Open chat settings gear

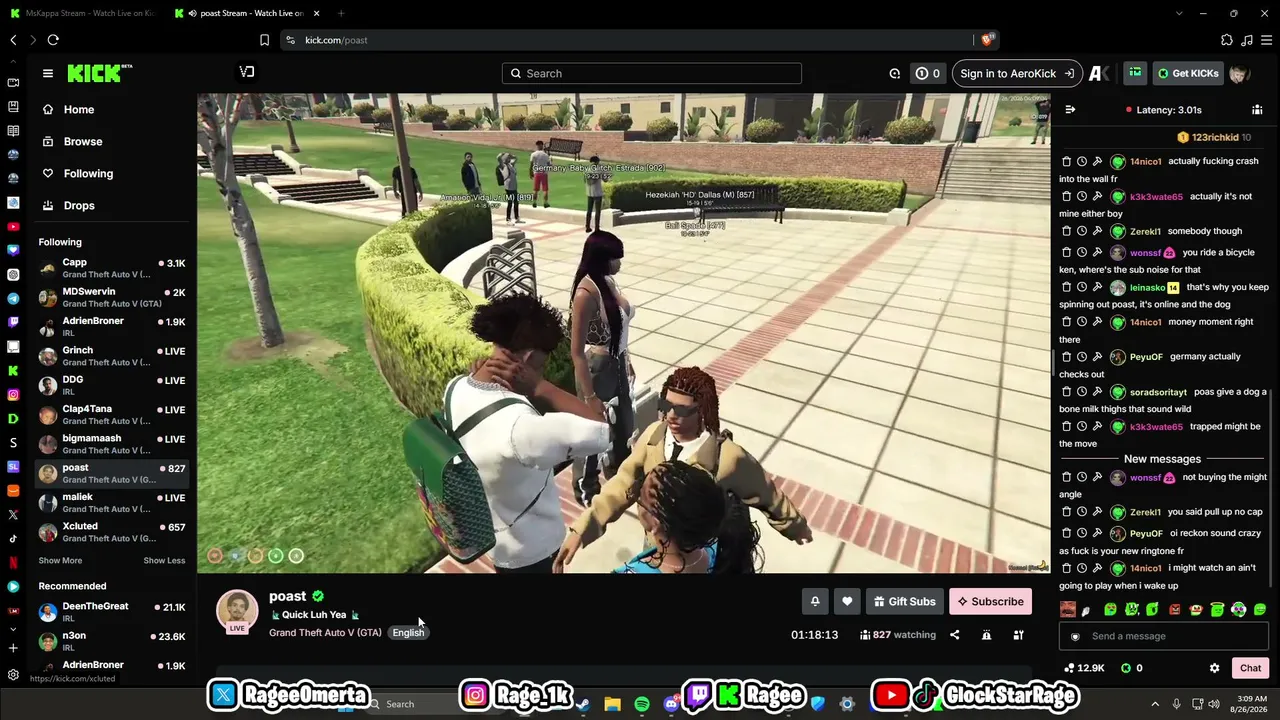pyautogui.click(x=1214, y=668)
